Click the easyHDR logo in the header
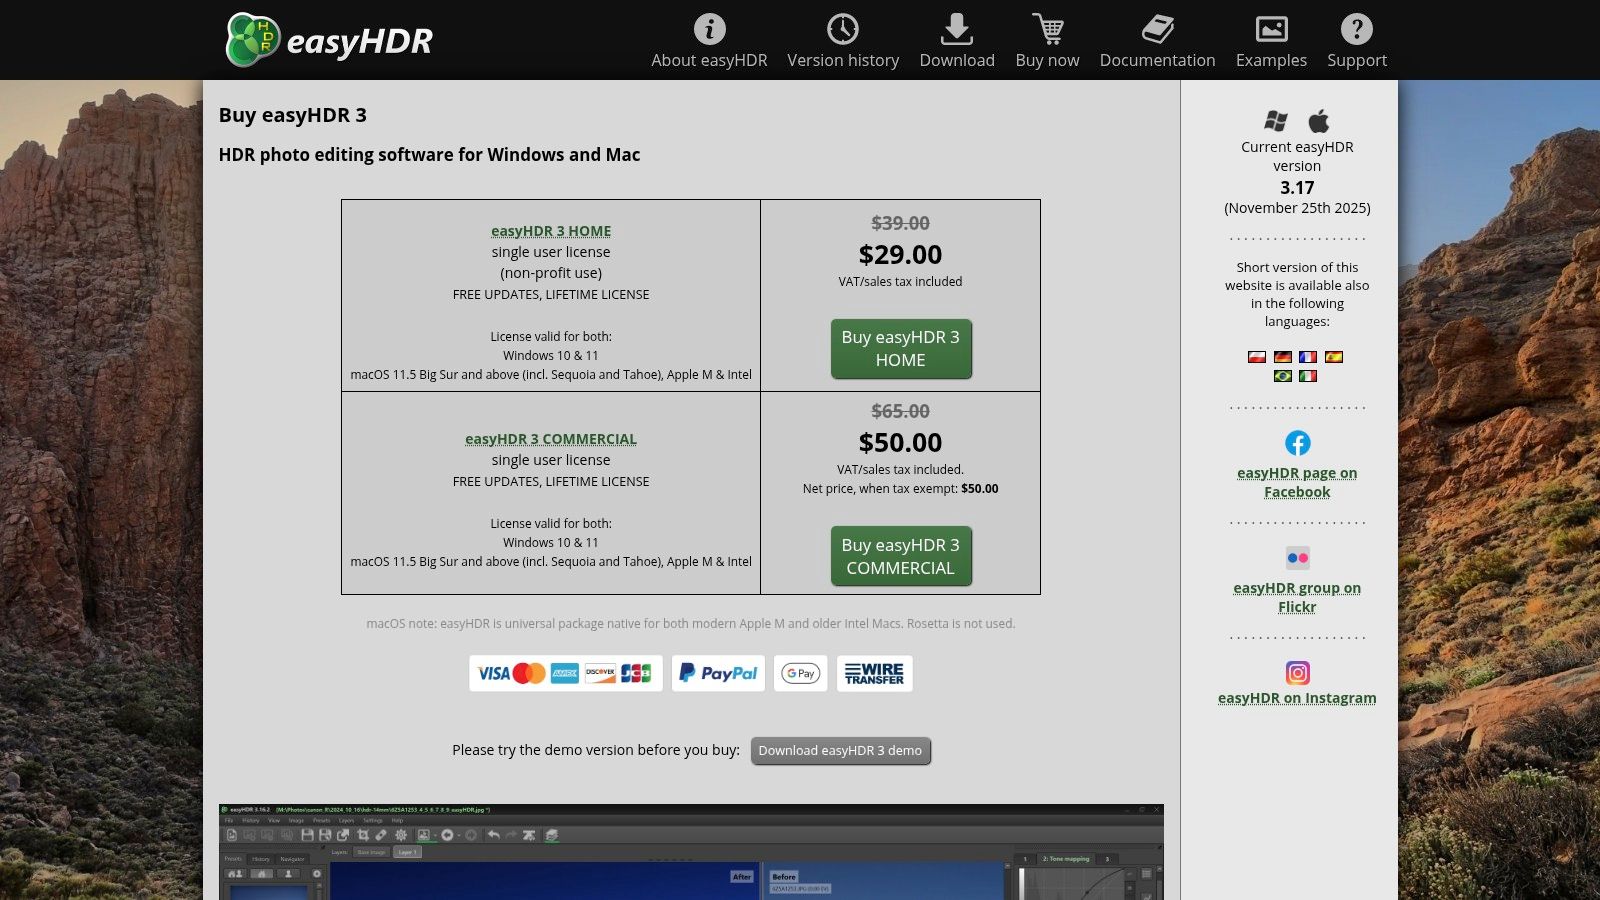This screenshot has width=1600, height=900. tap(330, 40)
